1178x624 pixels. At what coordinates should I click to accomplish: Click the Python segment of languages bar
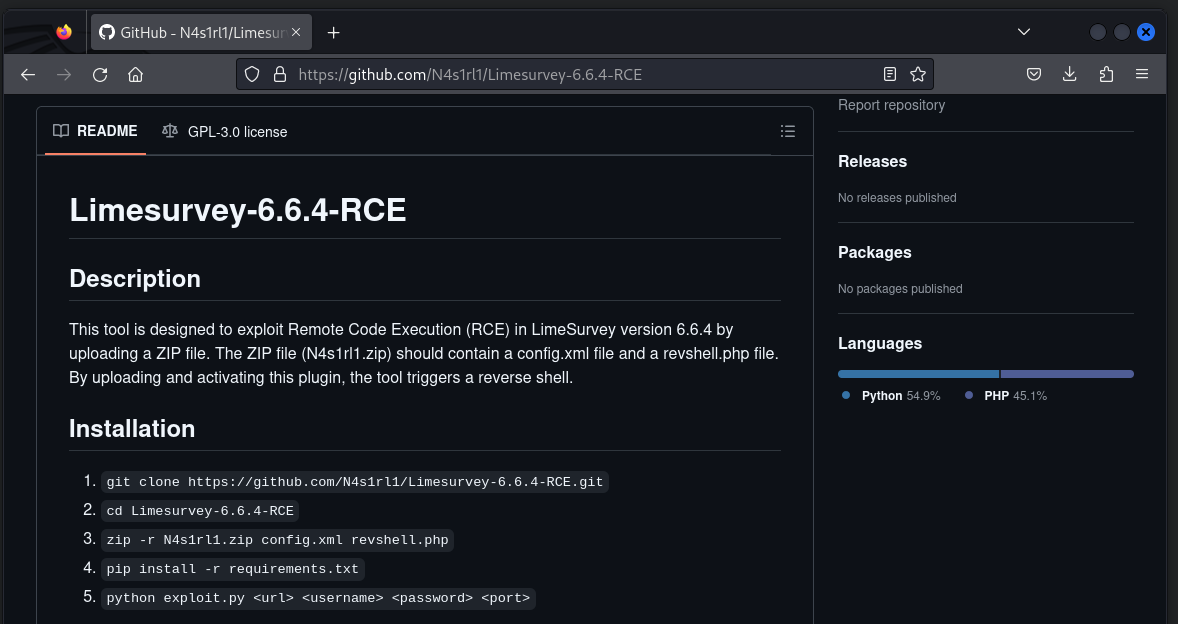pos(918,374)
